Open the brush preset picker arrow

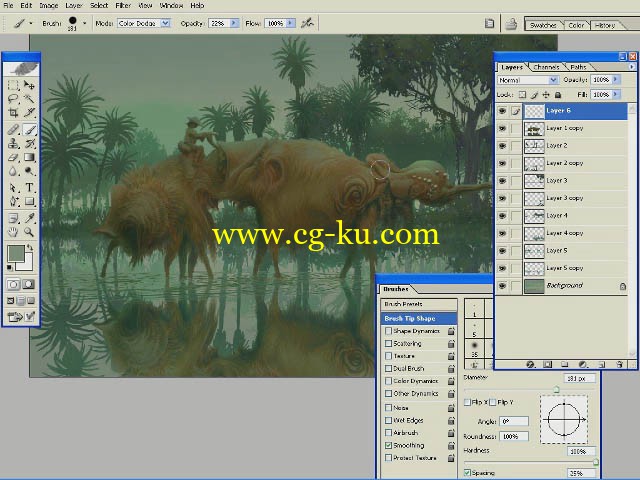point(84,23)
